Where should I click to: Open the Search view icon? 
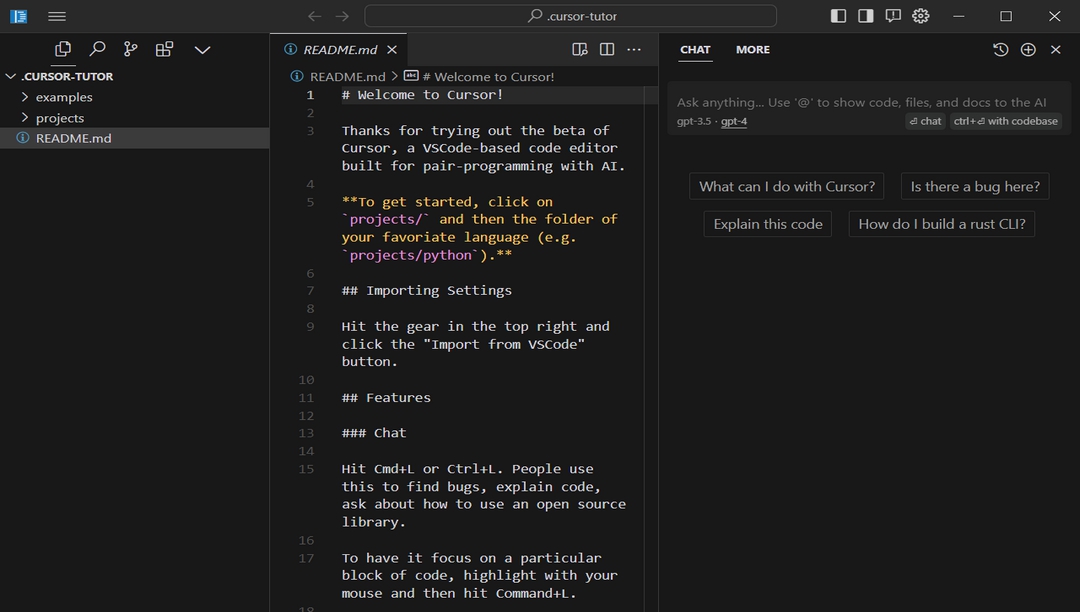click(97, 49)
